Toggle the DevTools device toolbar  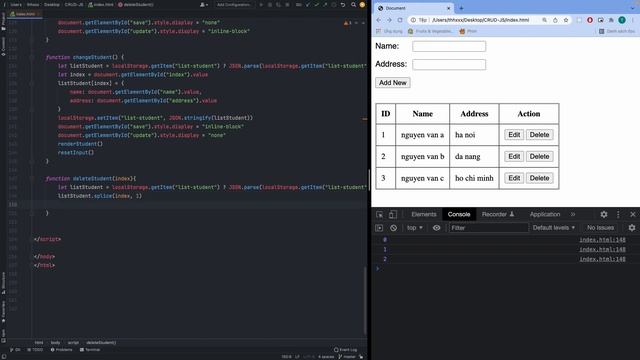coord(393,215)
